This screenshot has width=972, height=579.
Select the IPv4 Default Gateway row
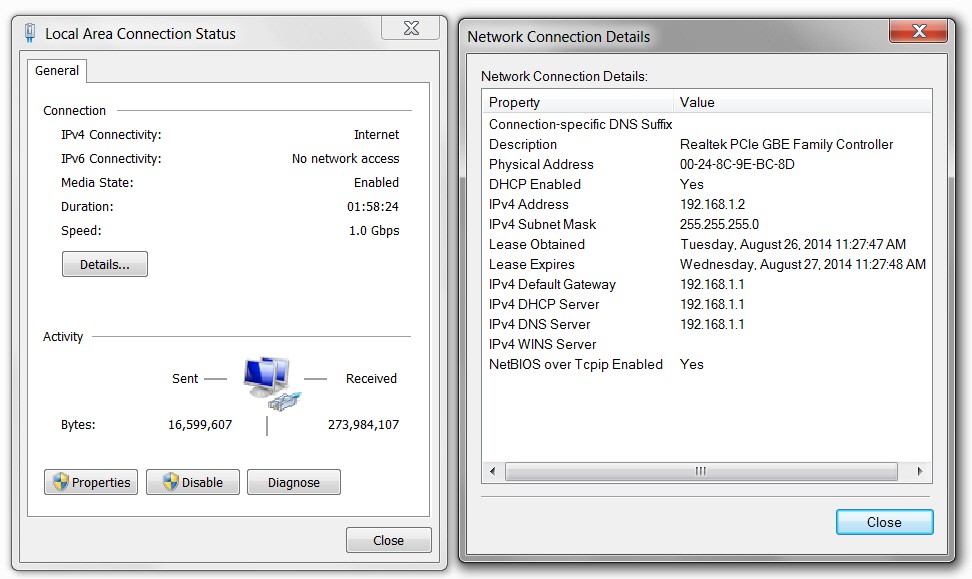pos(707,284)
